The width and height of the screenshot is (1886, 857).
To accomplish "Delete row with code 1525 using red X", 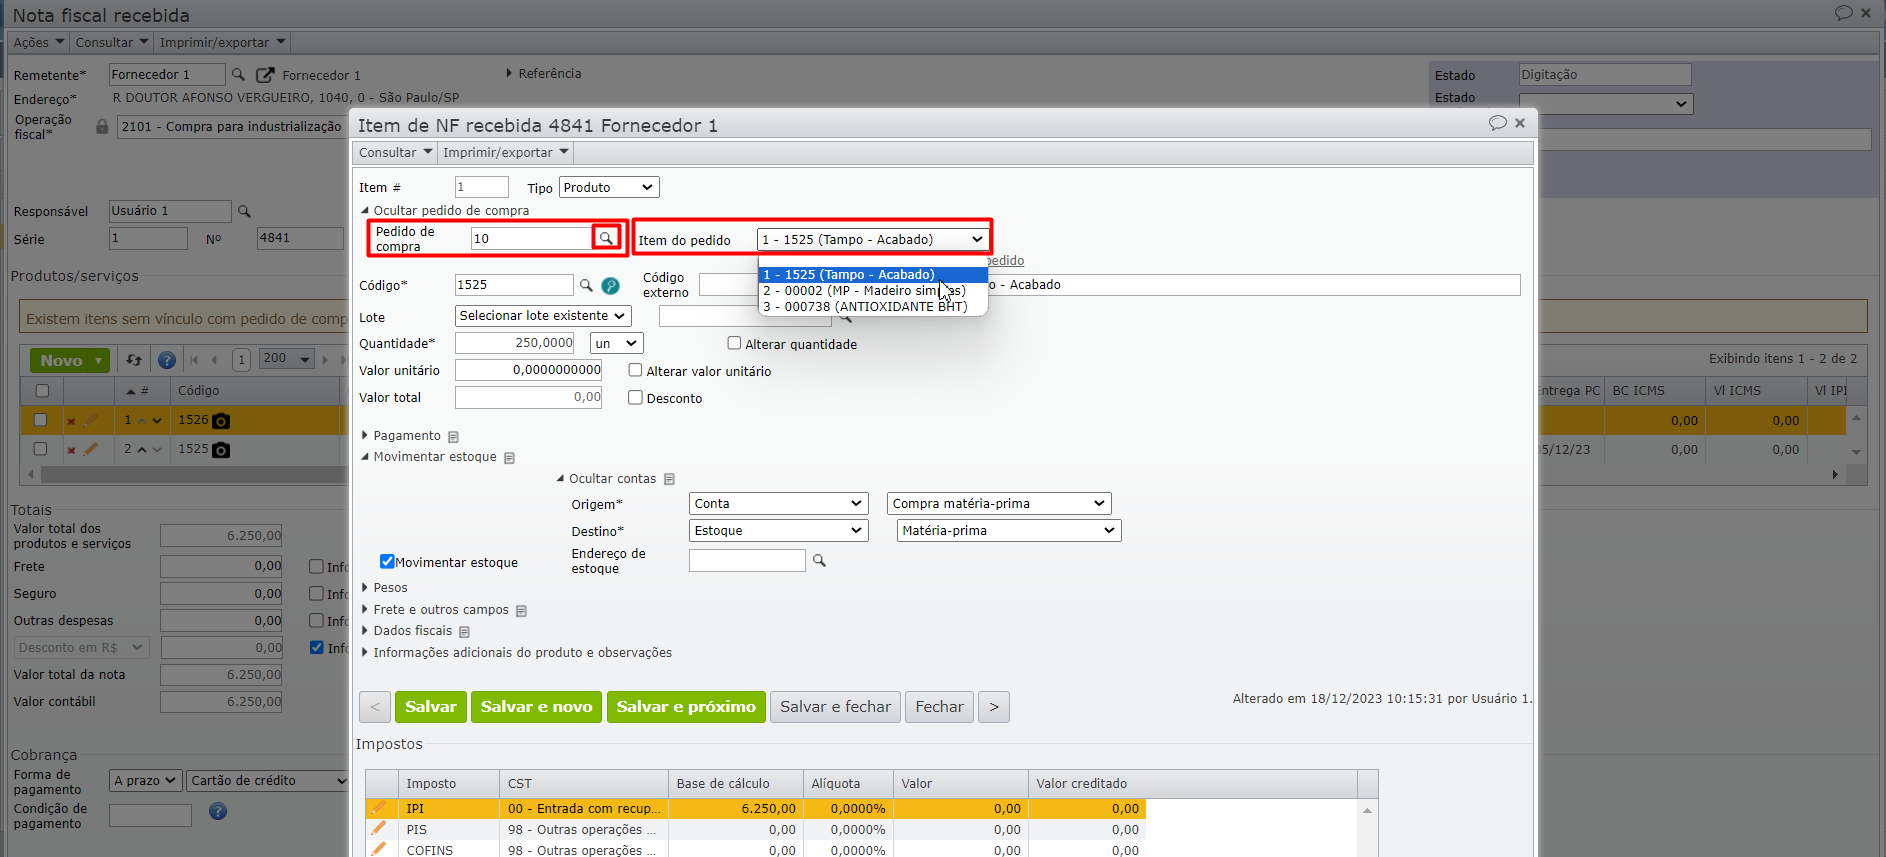I will point(71,450).
